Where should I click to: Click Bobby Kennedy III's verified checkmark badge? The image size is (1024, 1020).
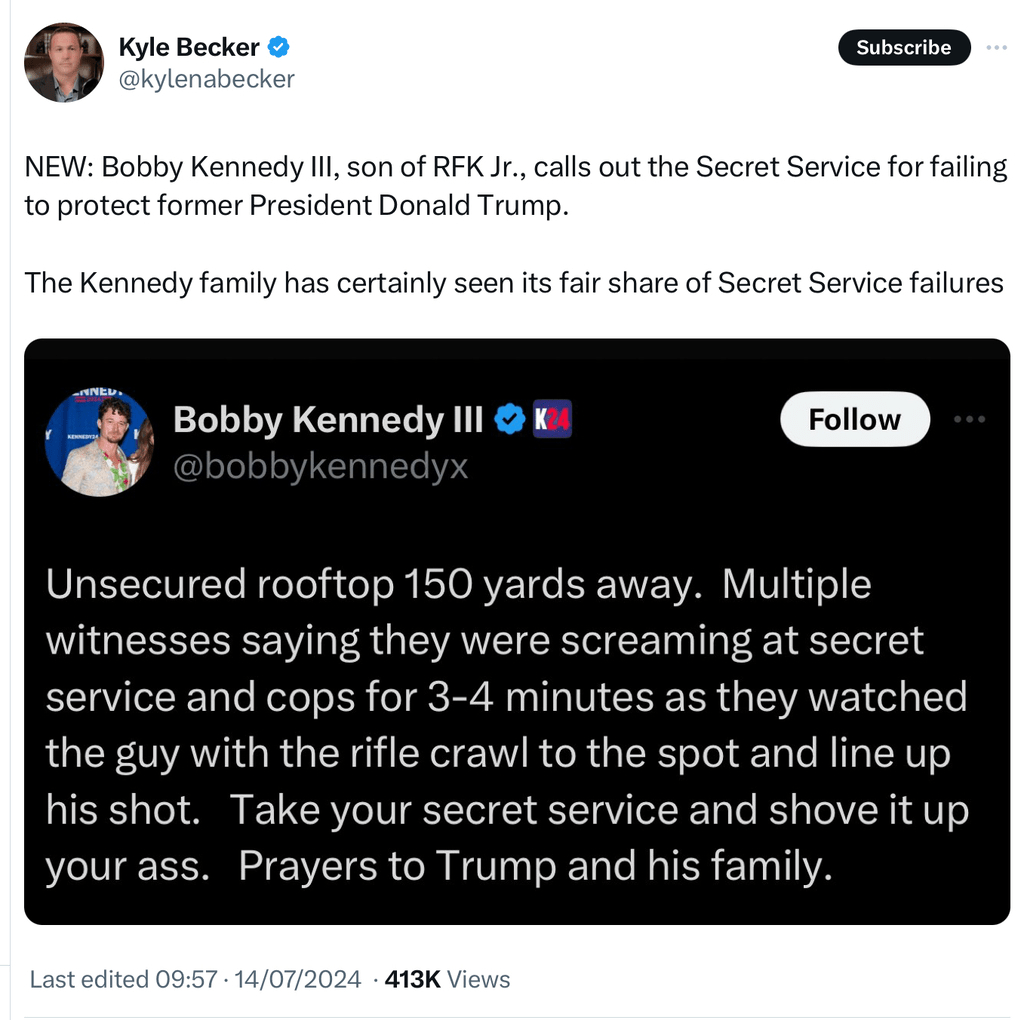[x=509, y=419]
